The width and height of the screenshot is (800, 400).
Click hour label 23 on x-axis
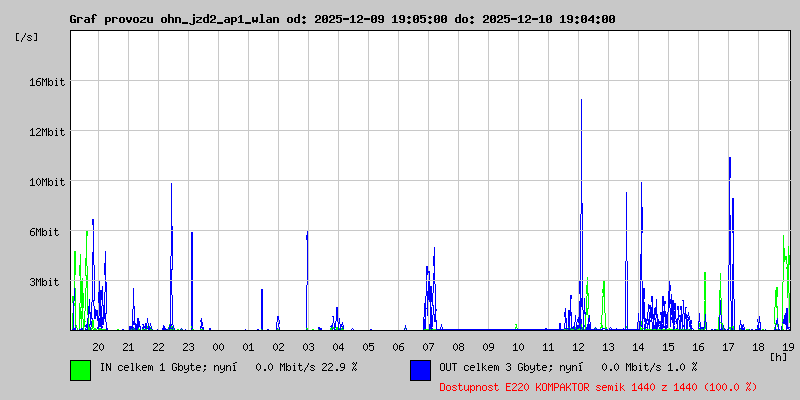[189, 347]
